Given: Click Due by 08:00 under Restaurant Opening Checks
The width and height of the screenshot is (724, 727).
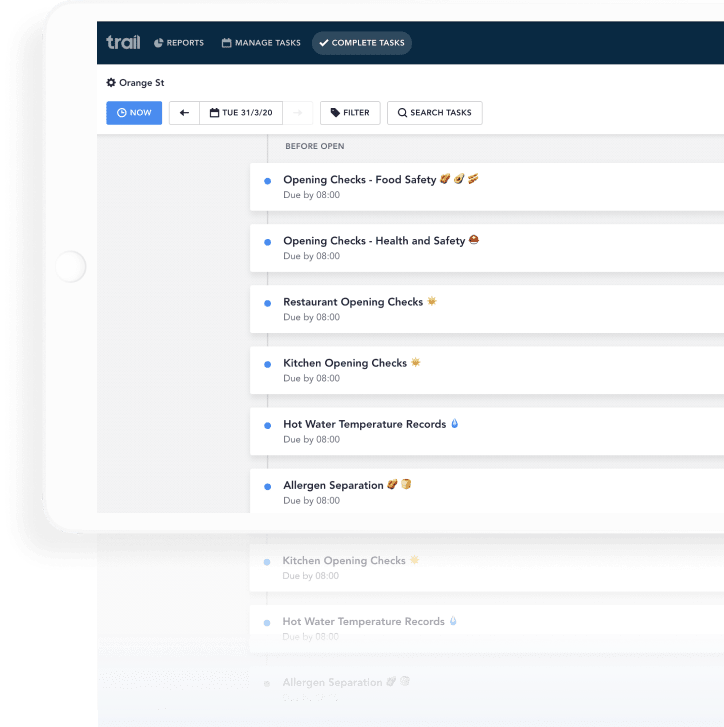Looking at the screenshot, I should point(311,318).
